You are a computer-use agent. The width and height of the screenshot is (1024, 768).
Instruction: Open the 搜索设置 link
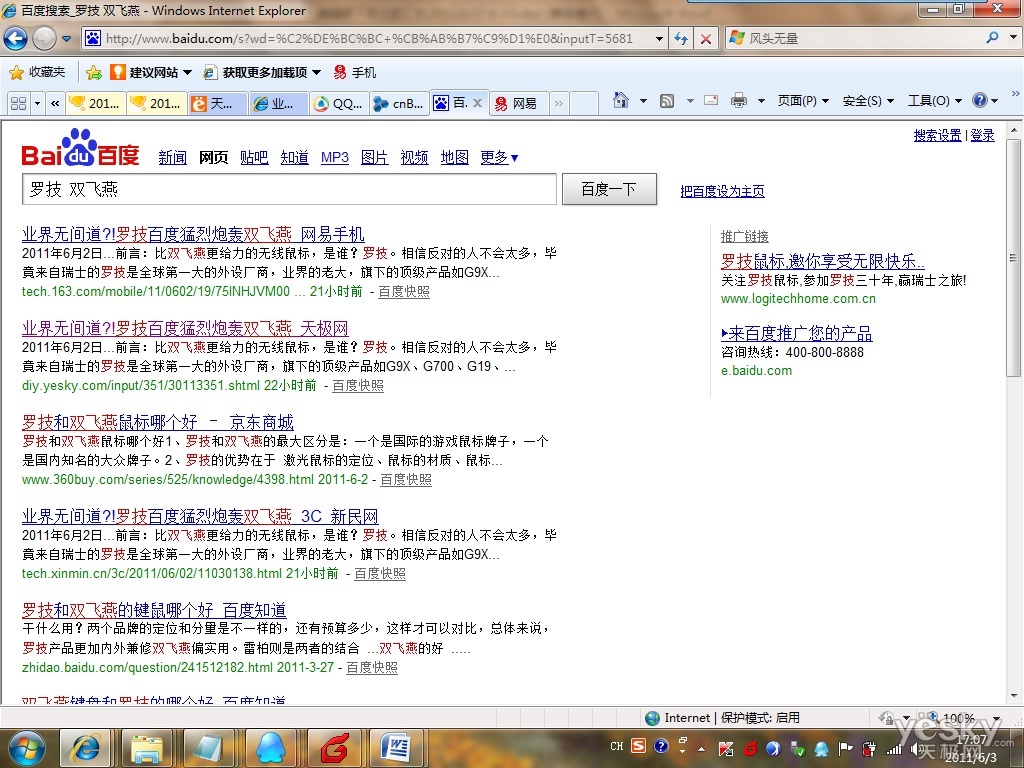coord(937,135)
